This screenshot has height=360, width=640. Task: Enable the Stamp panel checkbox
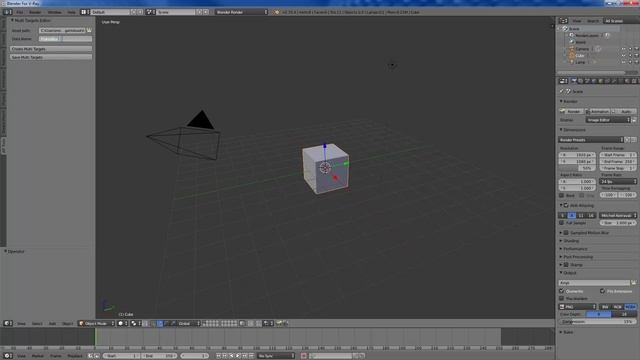tap(567, 265)
